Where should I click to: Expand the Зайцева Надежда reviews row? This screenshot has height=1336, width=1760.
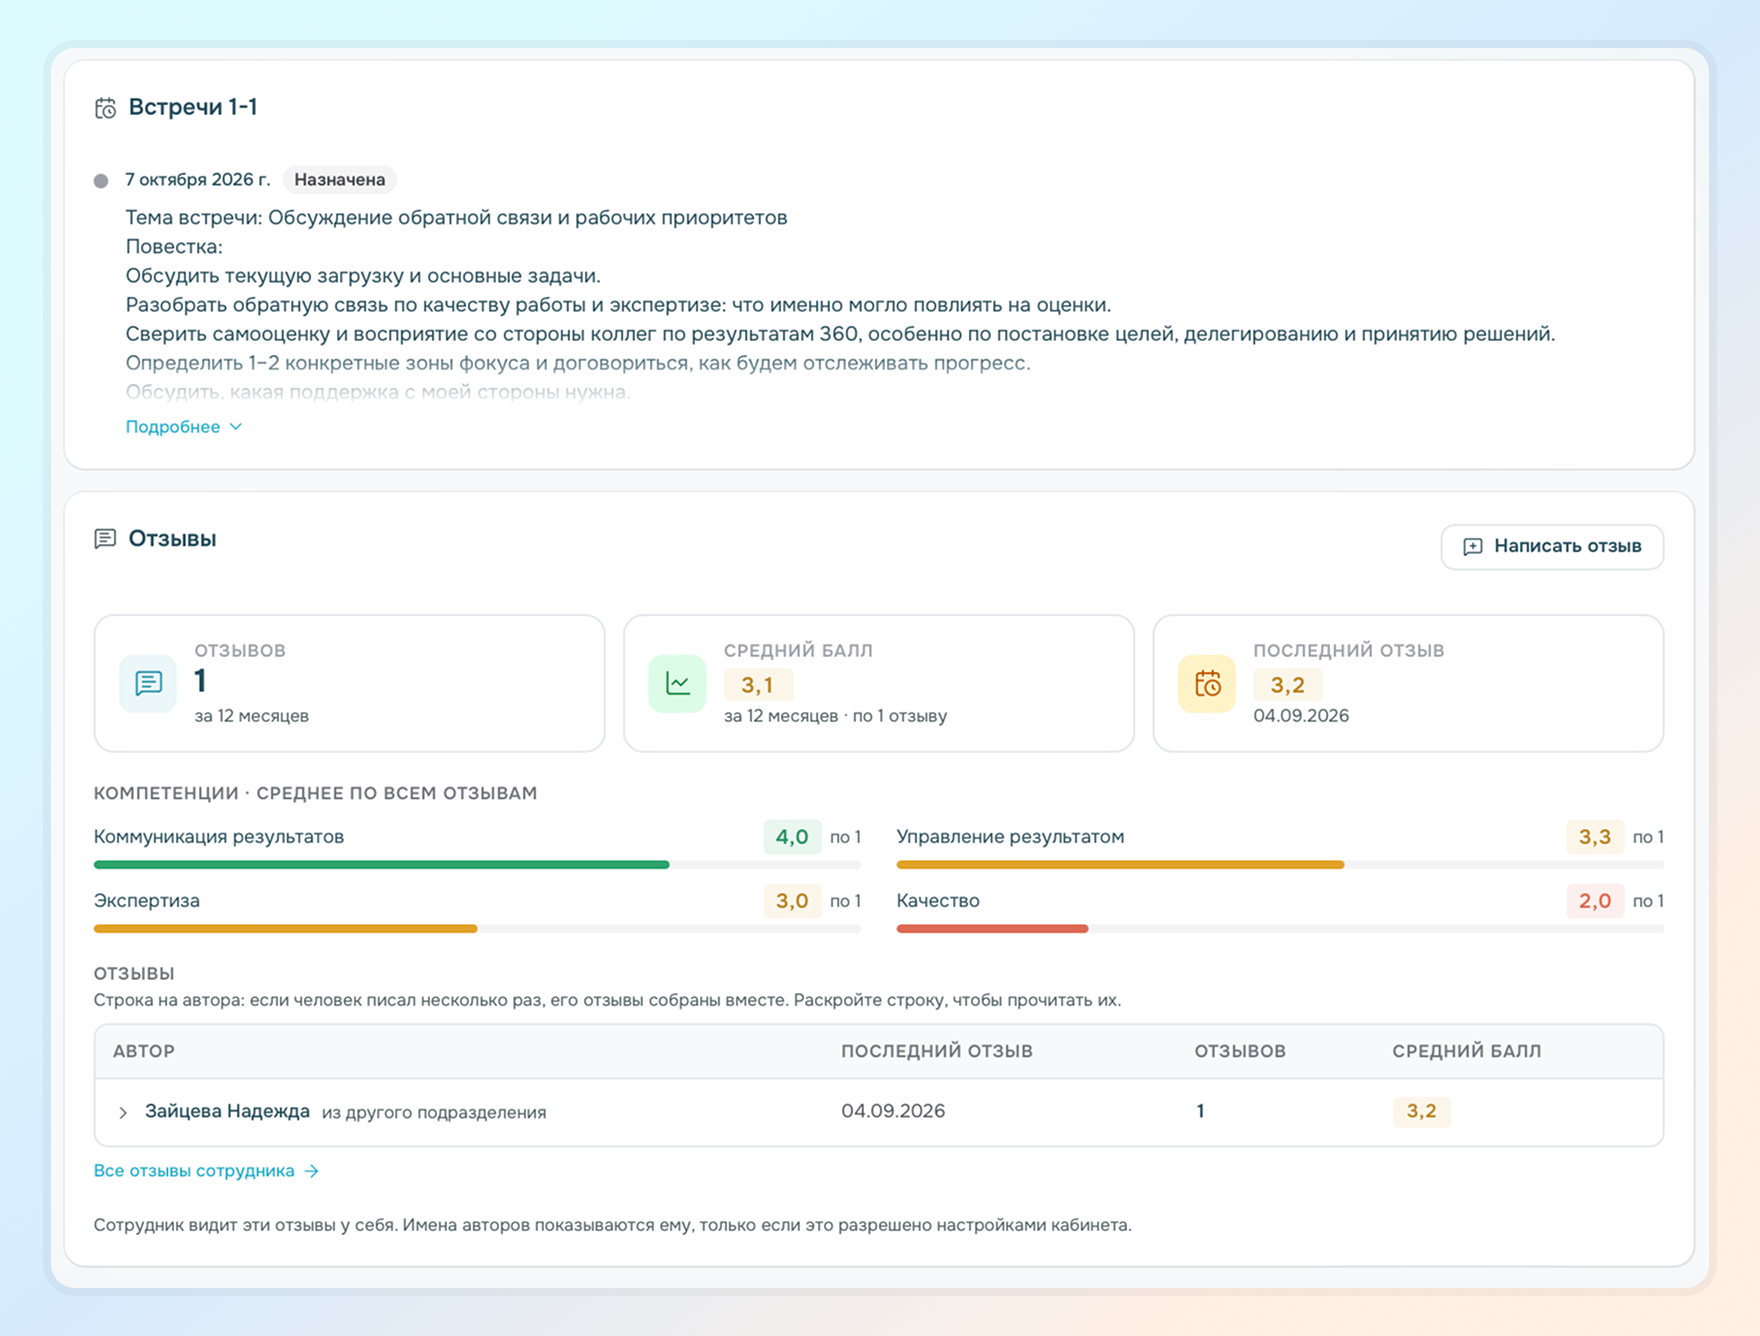123,1112
